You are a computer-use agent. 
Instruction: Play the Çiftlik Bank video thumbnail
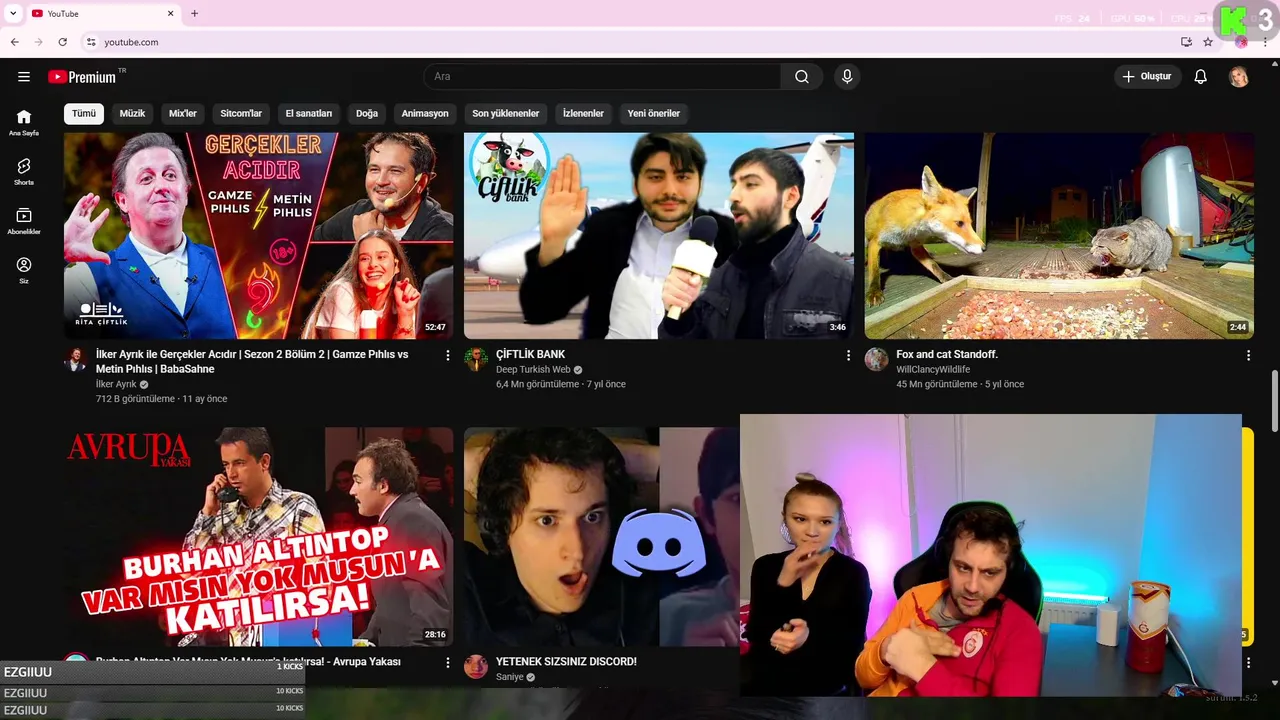click(x=659, y=236)
